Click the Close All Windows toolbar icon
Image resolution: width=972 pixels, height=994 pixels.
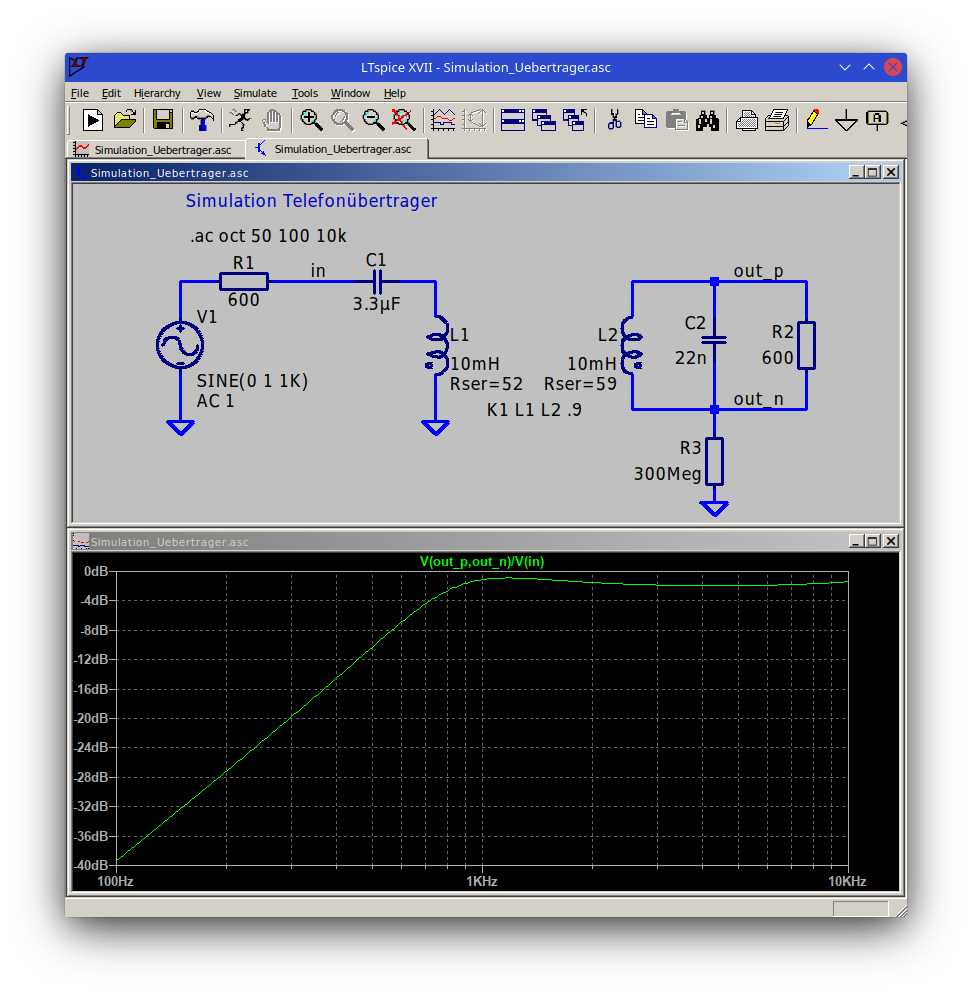pyautogui.click(x=575, y=120)
